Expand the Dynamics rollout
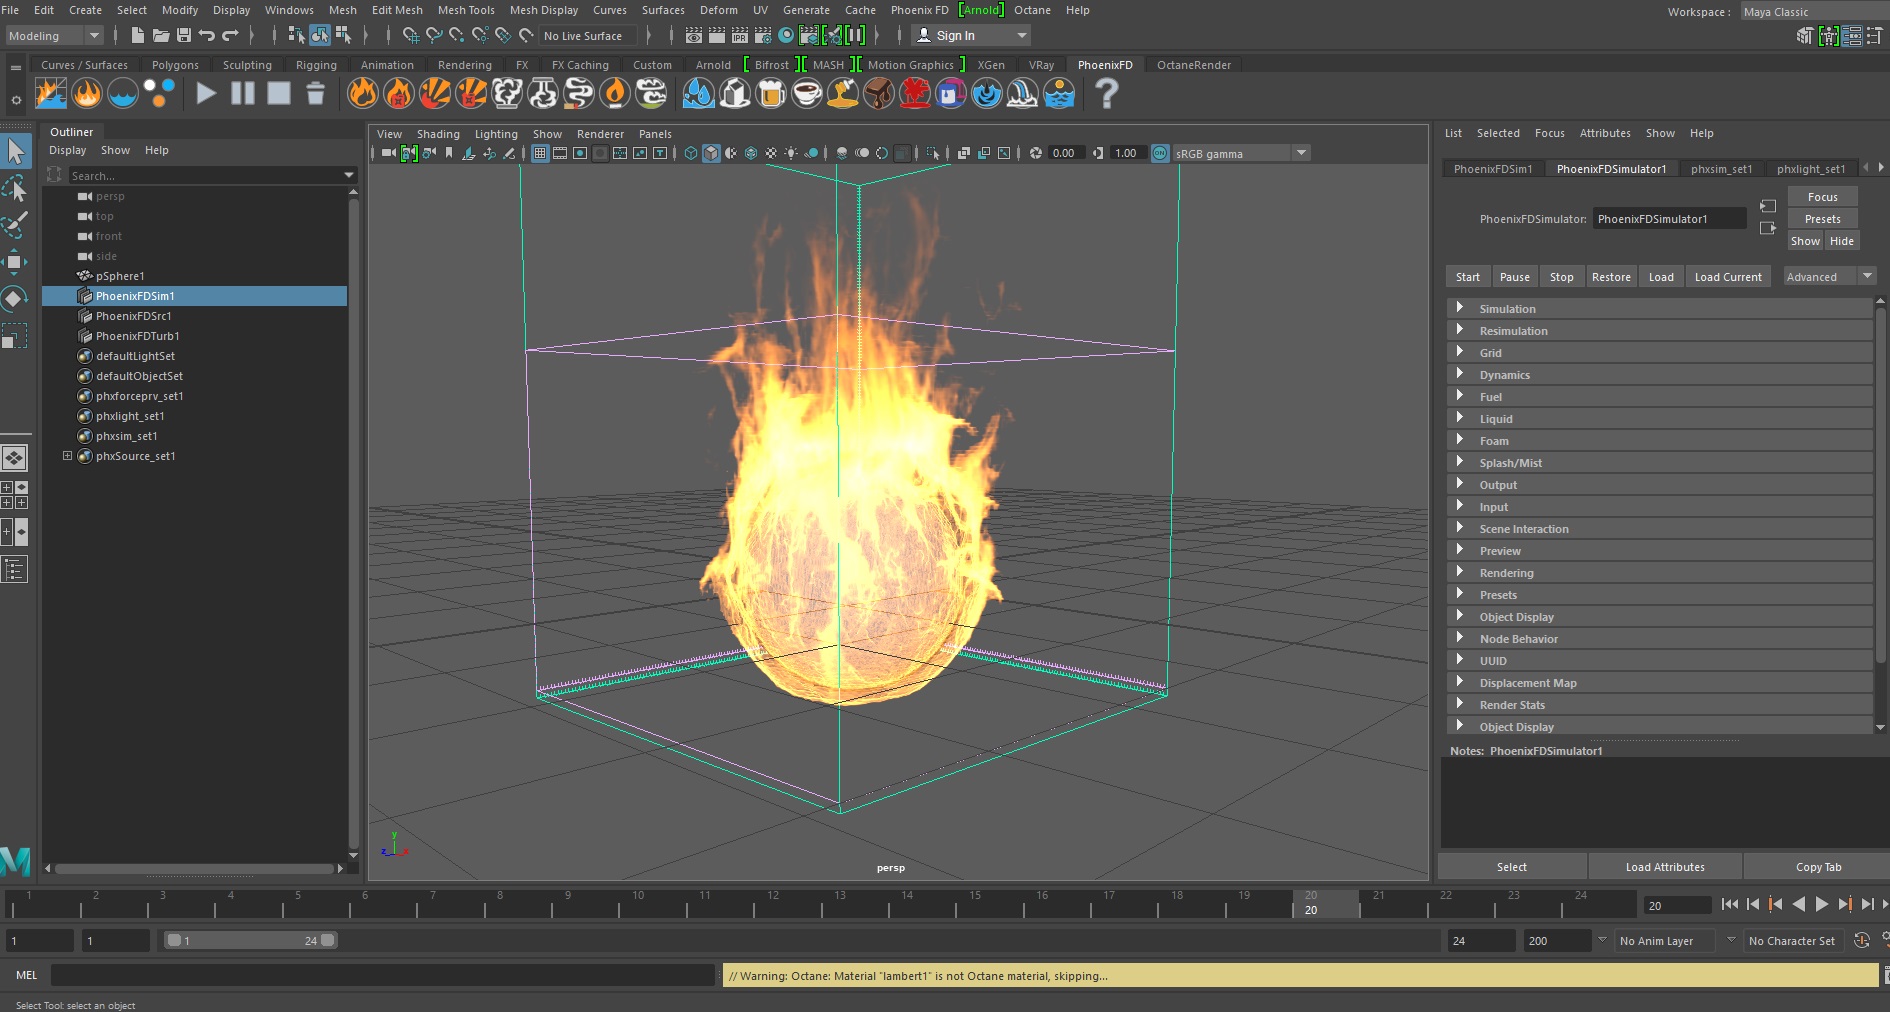 [x=1660, y=375]
